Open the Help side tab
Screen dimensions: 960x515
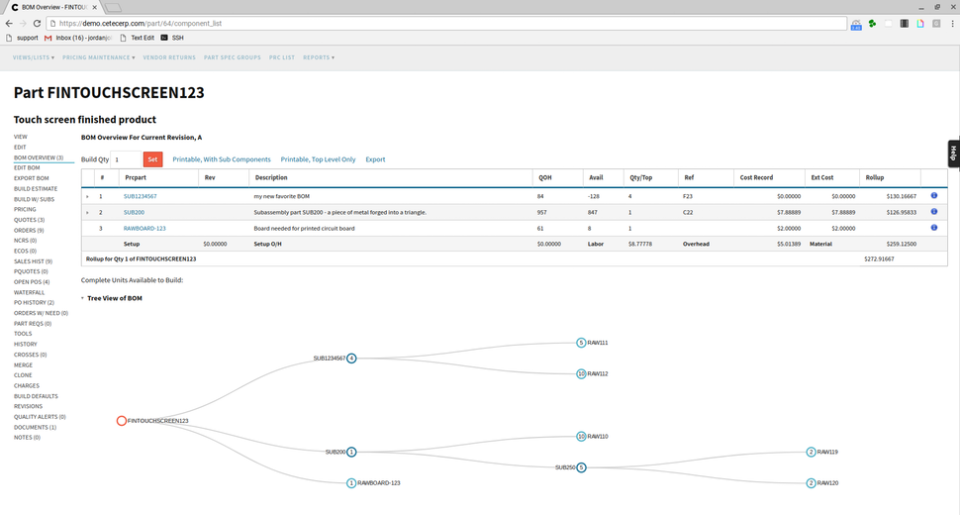pyautogui.click(x=953, y=153)
